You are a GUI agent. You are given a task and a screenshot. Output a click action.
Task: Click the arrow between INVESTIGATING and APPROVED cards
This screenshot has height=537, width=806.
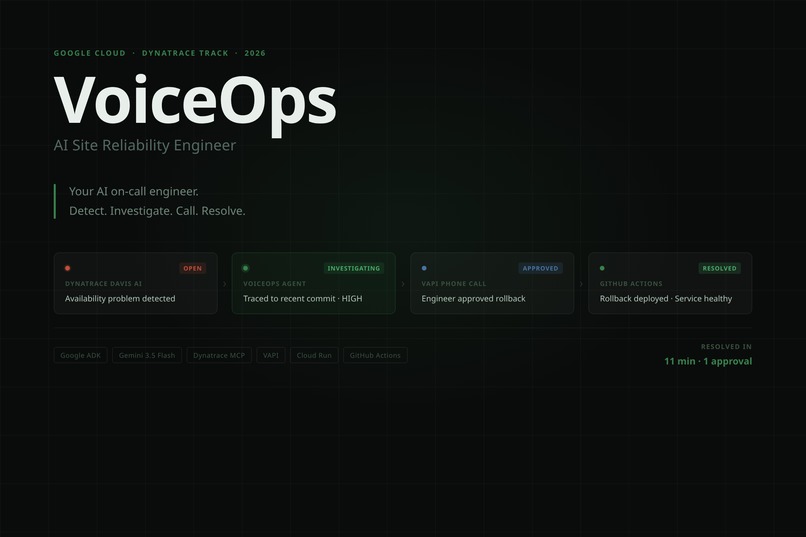click(403, 284)
